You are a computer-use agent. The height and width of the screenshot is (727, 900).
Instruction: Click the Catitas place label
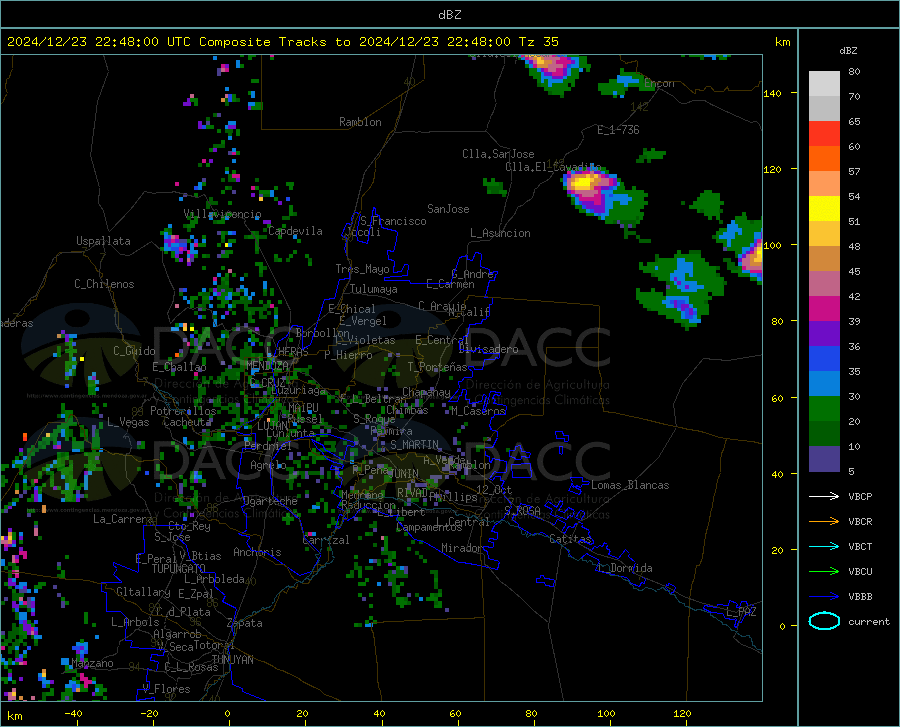coord(570,539)
